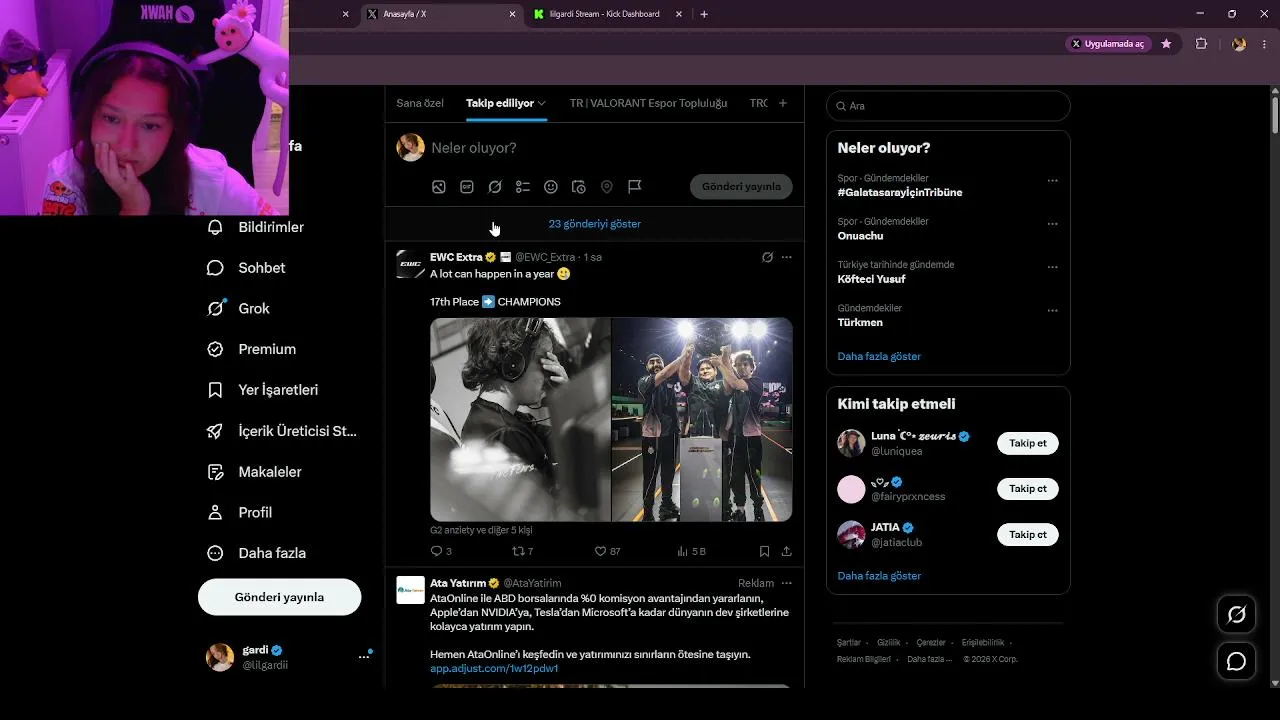The width and height of the screenshot is (1280, 720).
Task: Open the Ata Yatırım ad's more menu
Action: coord(786,583)
